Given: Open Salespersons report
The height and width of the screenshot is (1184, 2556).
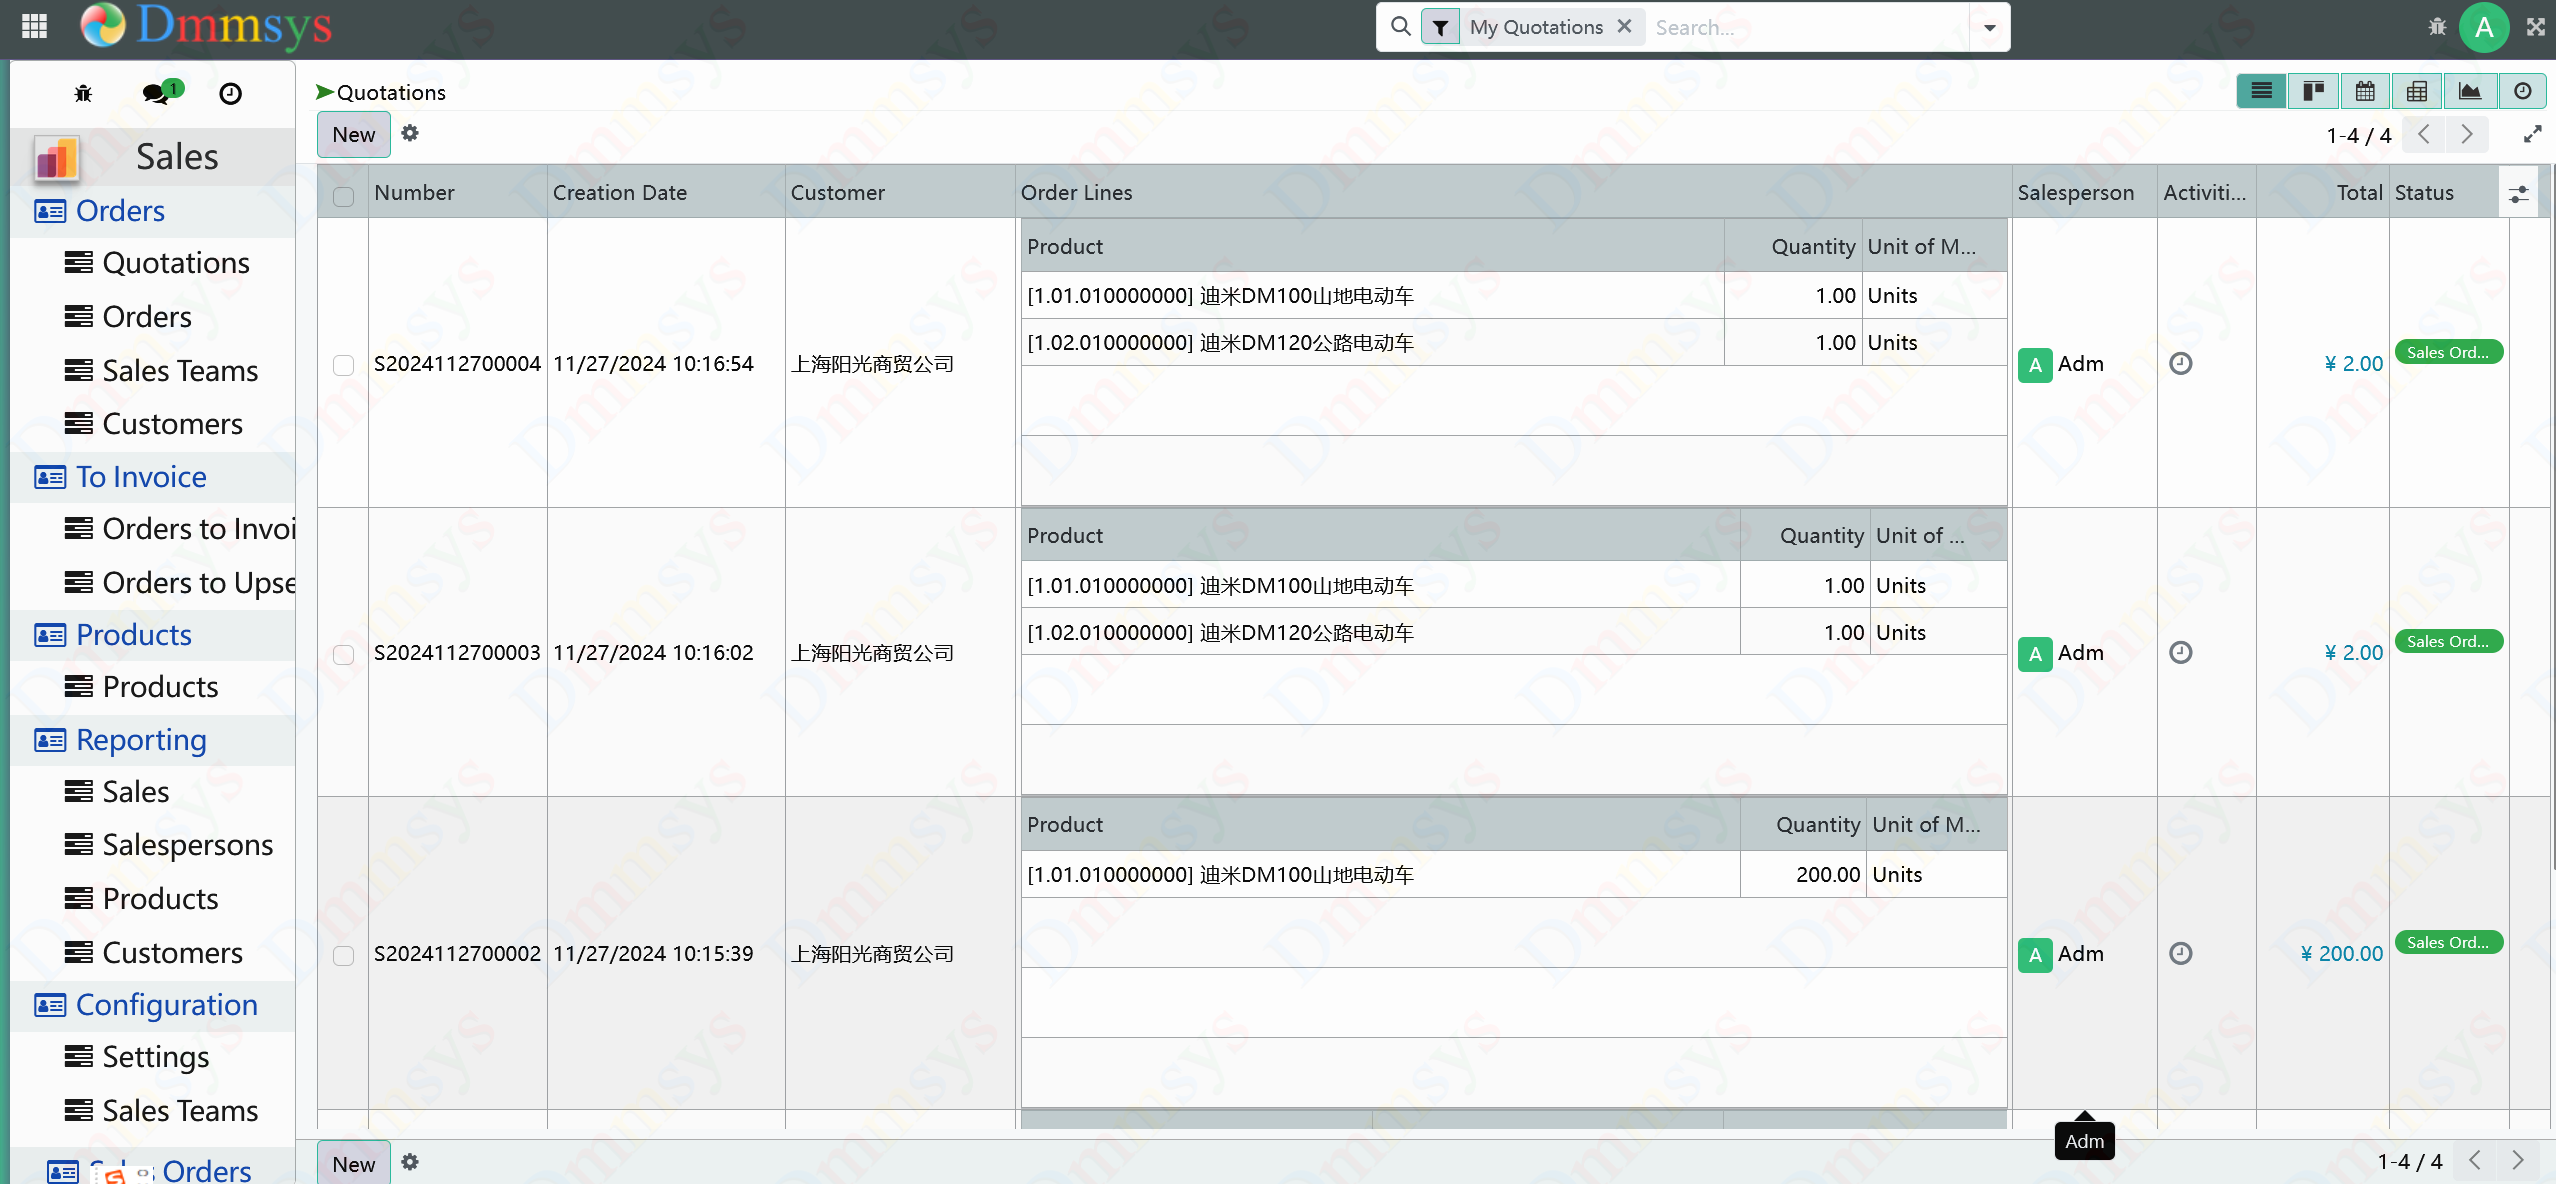Looking at the screenshot, I should coord(168,845).
